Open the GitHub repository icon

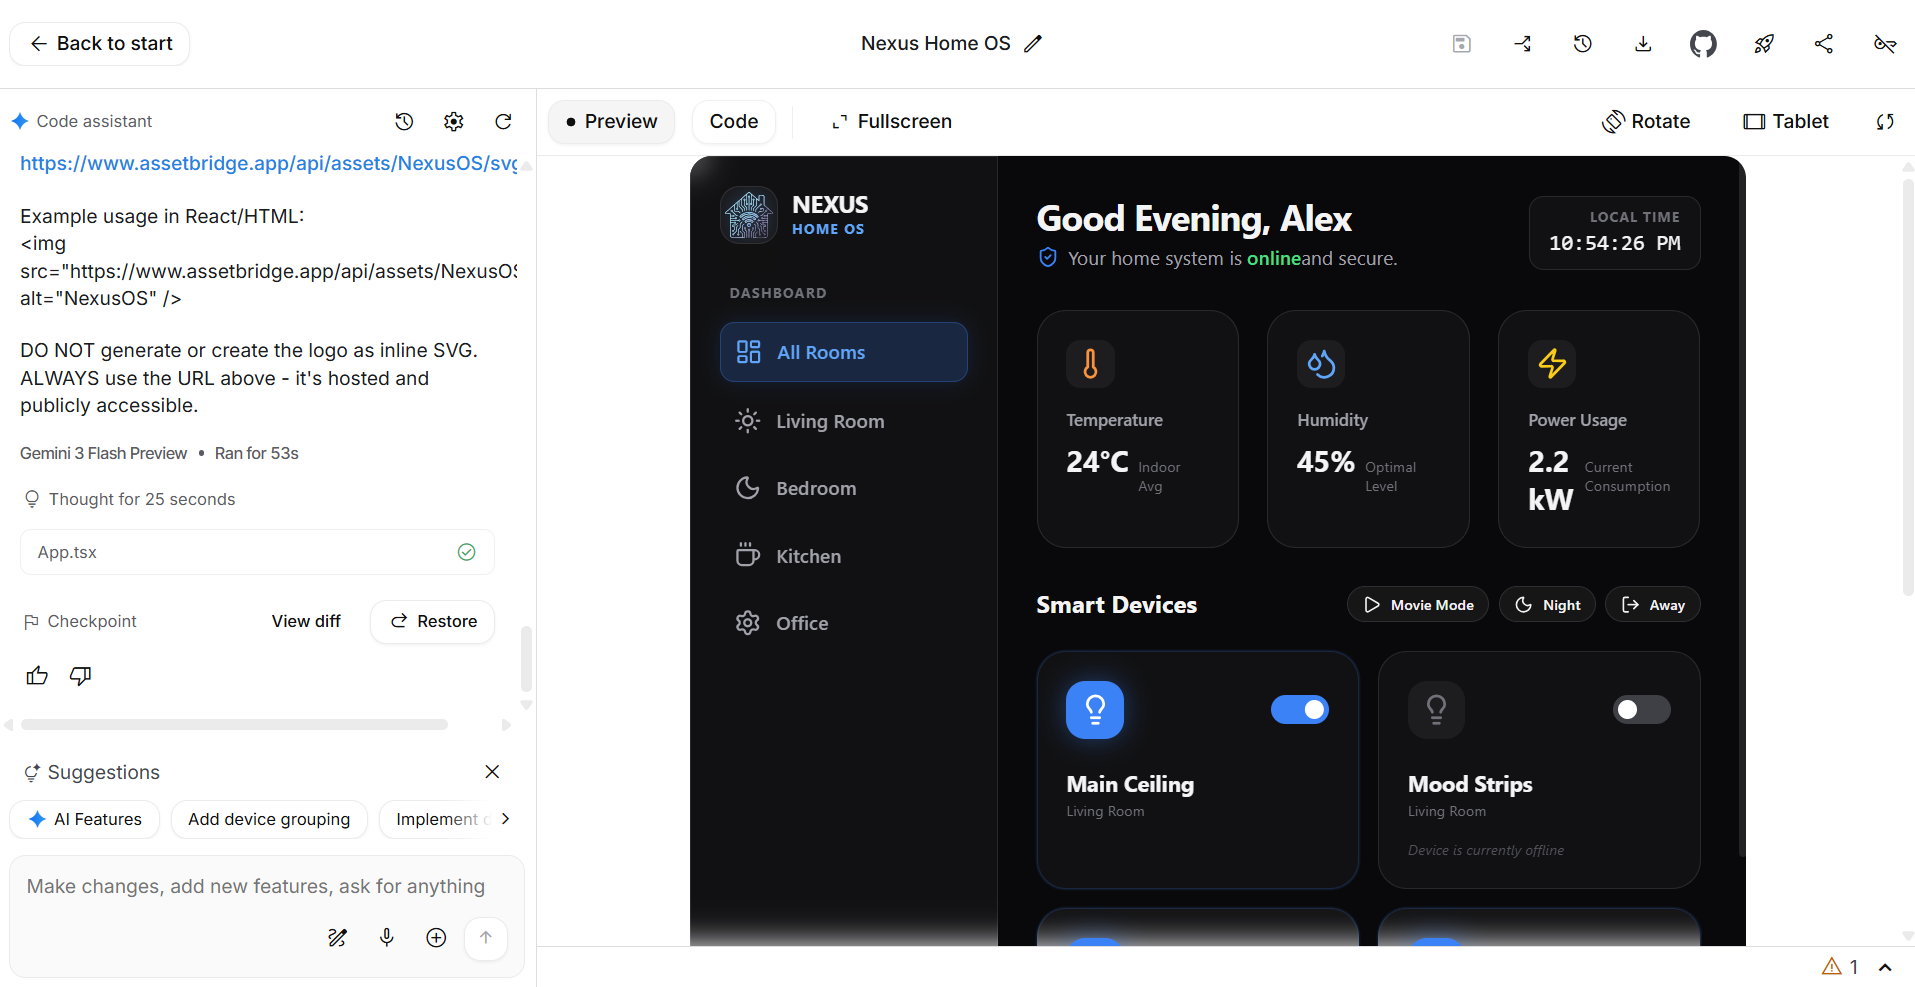coord(1703,43)
